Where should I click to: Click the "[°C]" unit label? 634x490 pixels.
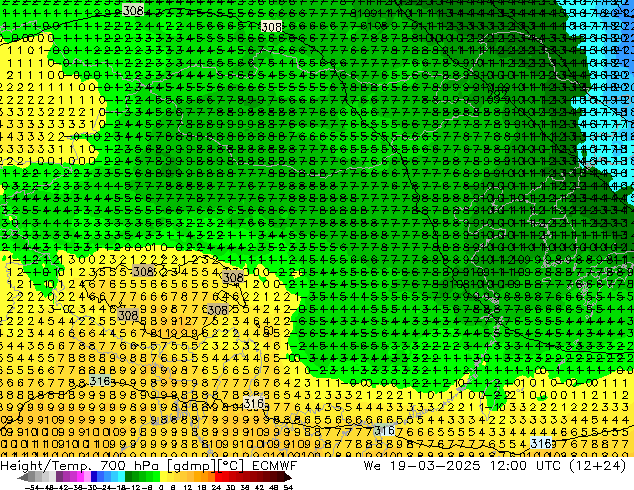(231, 466)
